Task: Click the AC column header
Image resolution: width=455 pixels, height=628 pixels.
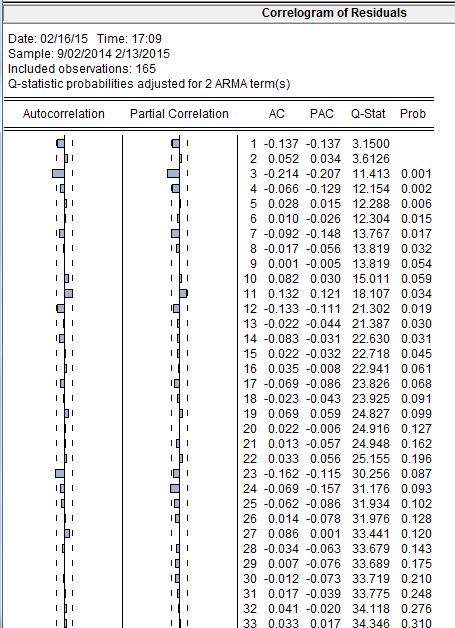Action: click(277, 114)
